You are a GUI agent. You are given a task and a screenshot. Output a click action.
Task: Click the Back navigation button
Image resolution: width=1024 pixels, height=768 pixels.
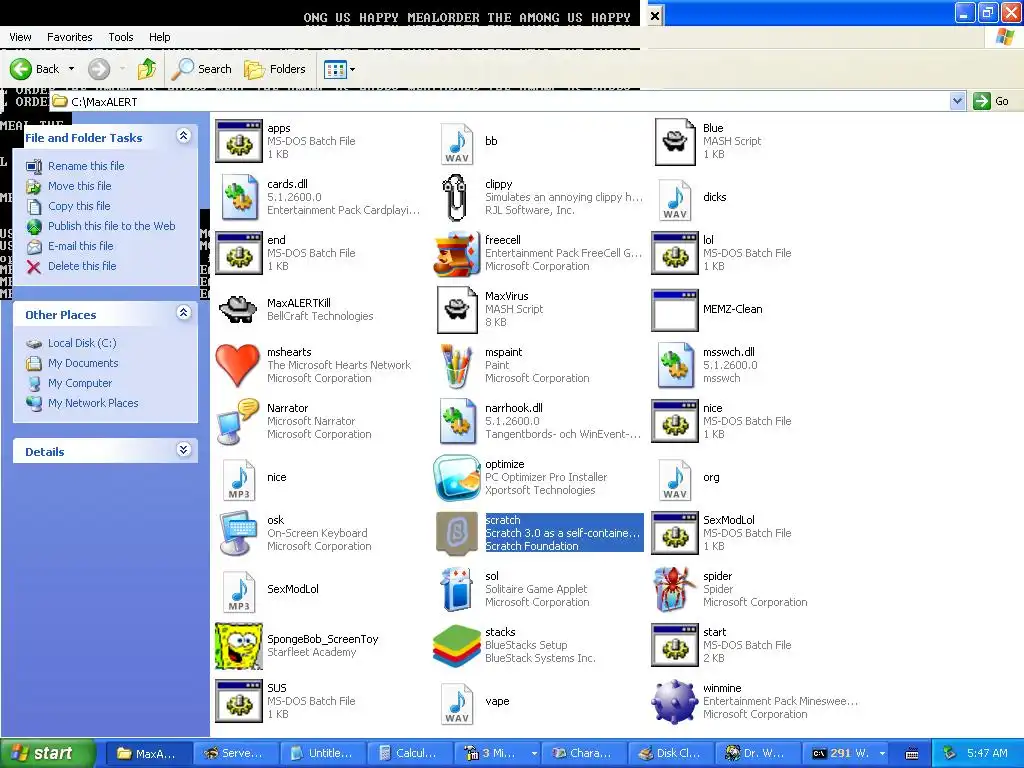[35, 69]
